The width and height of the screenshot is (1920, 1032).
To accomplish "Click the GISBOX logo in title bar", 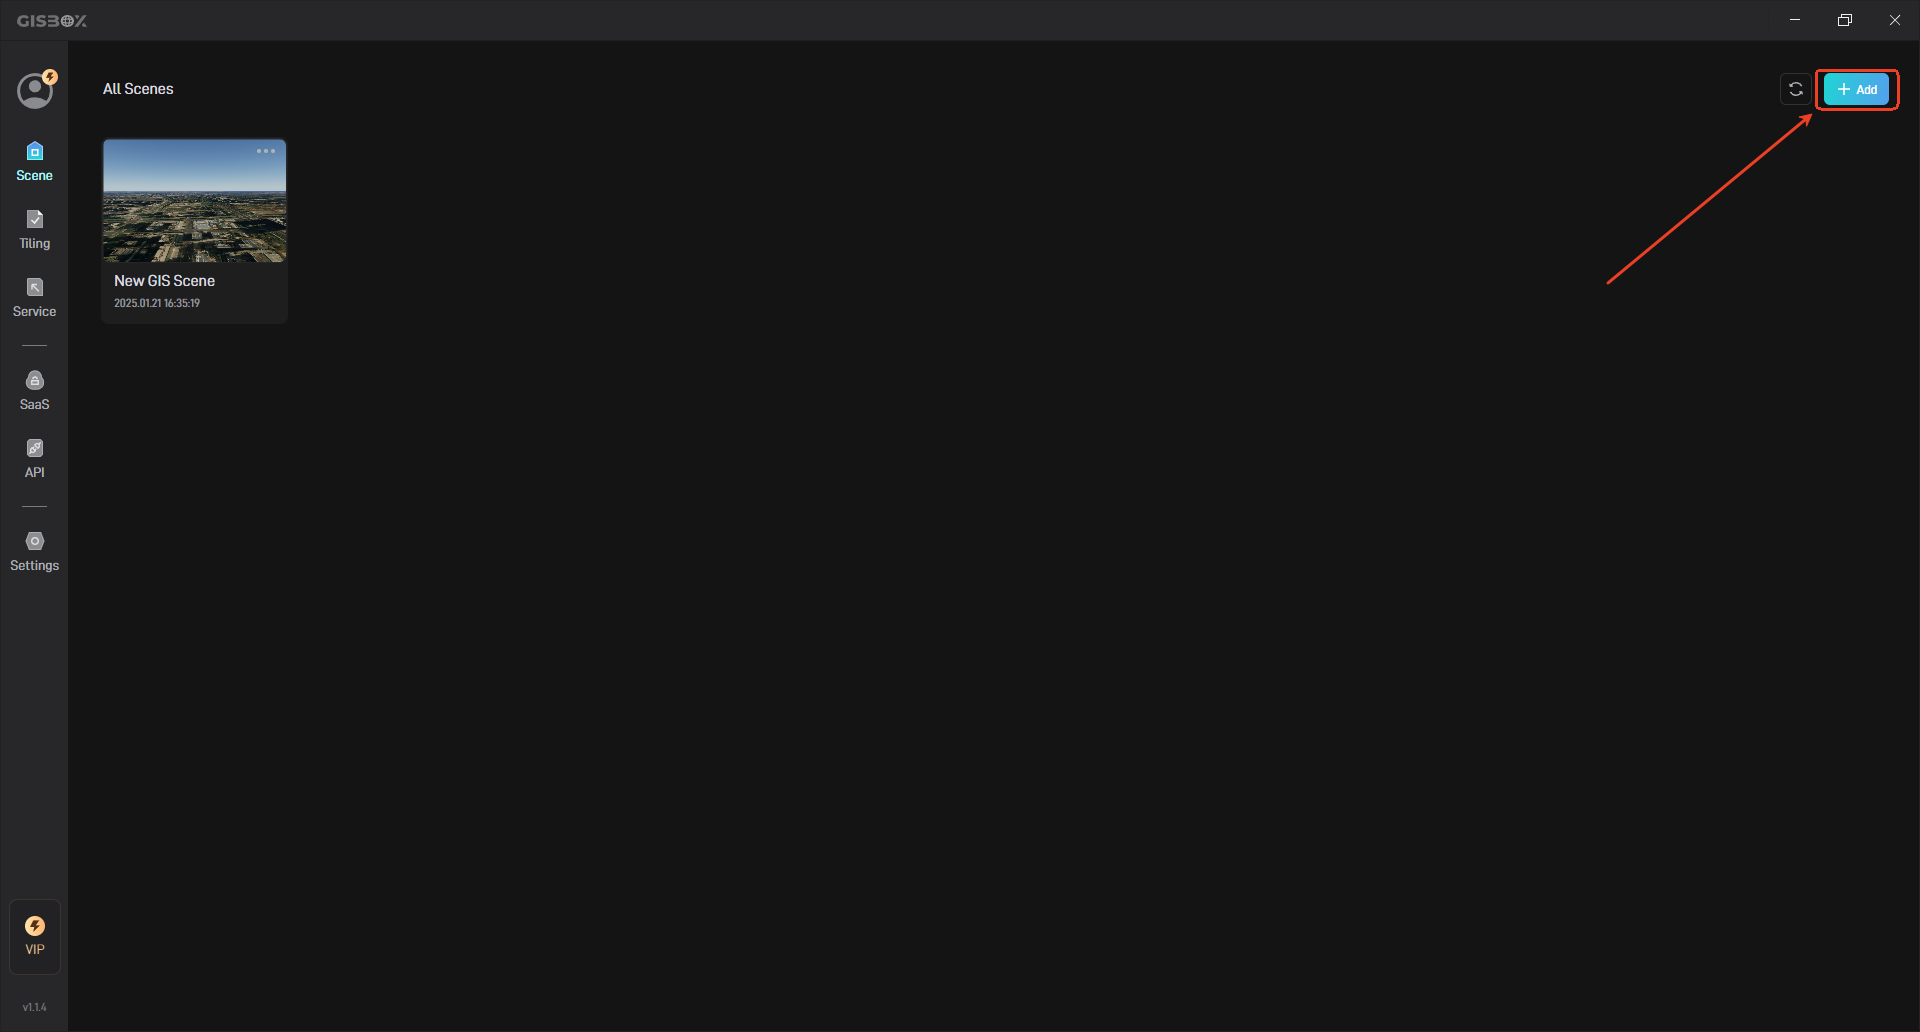I will pos(52,20).
